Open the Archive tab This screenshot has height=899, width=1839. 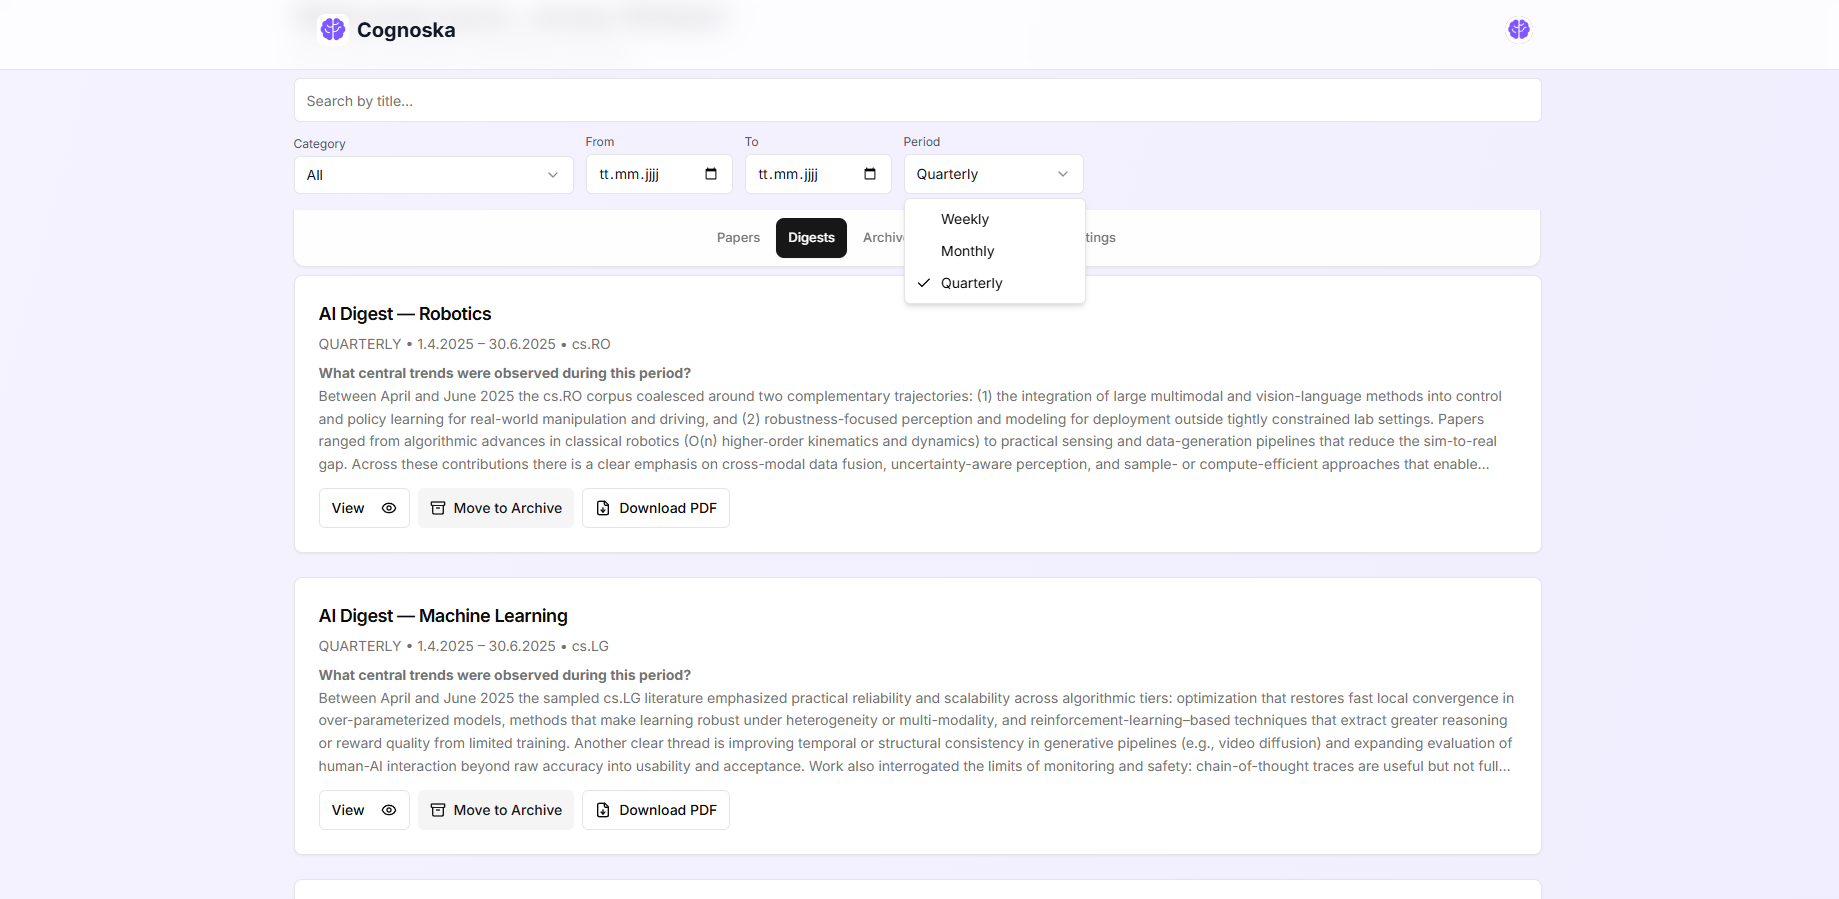[882, 238]
